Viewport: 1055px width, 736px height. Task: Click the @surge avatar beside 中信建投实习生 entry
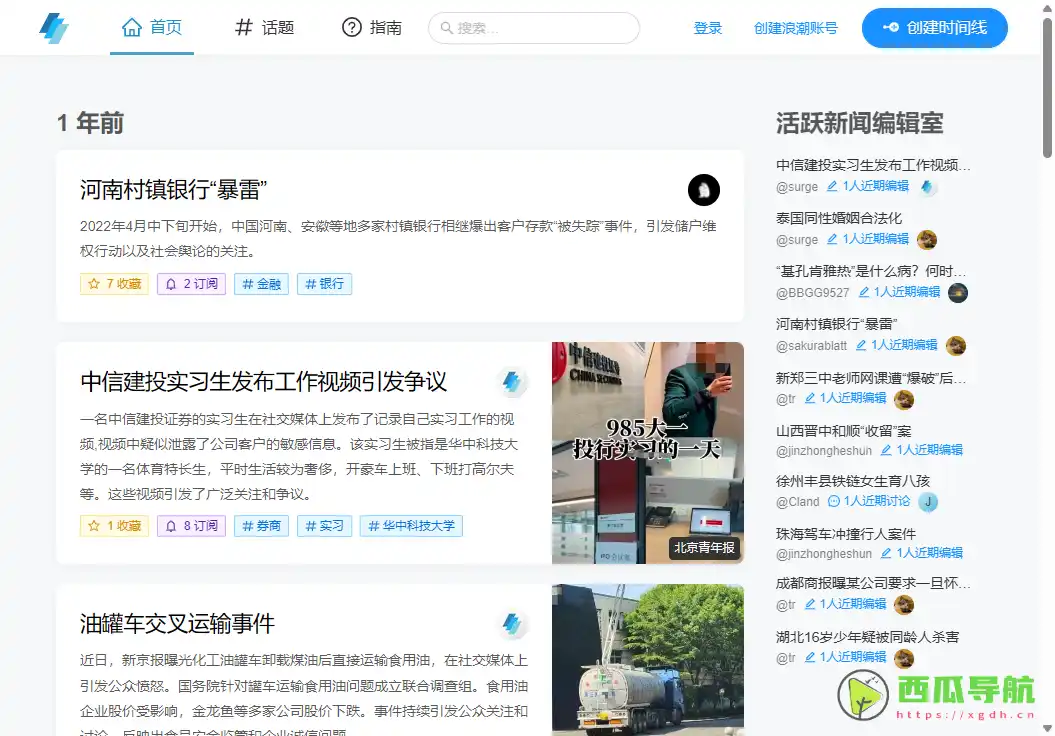tap(928, 187)
